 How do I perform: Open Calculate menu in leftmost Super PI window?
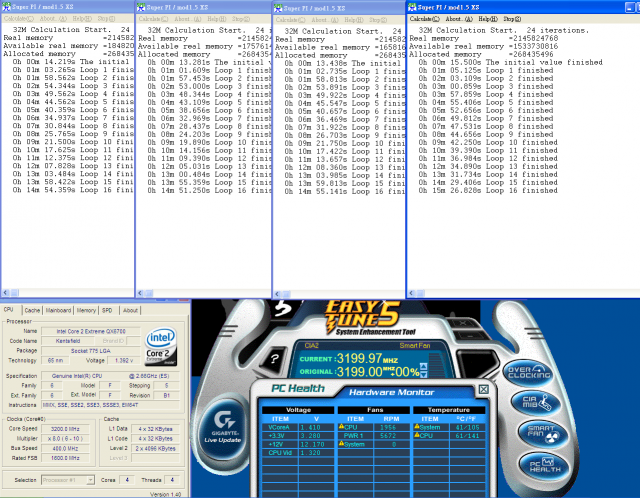(18, 18)
